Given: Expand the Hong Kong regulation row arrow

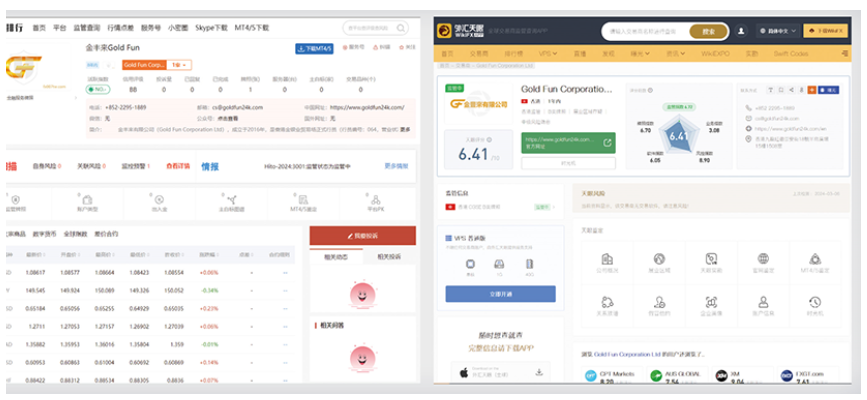Looking at the screenshot, I should 555,207.
